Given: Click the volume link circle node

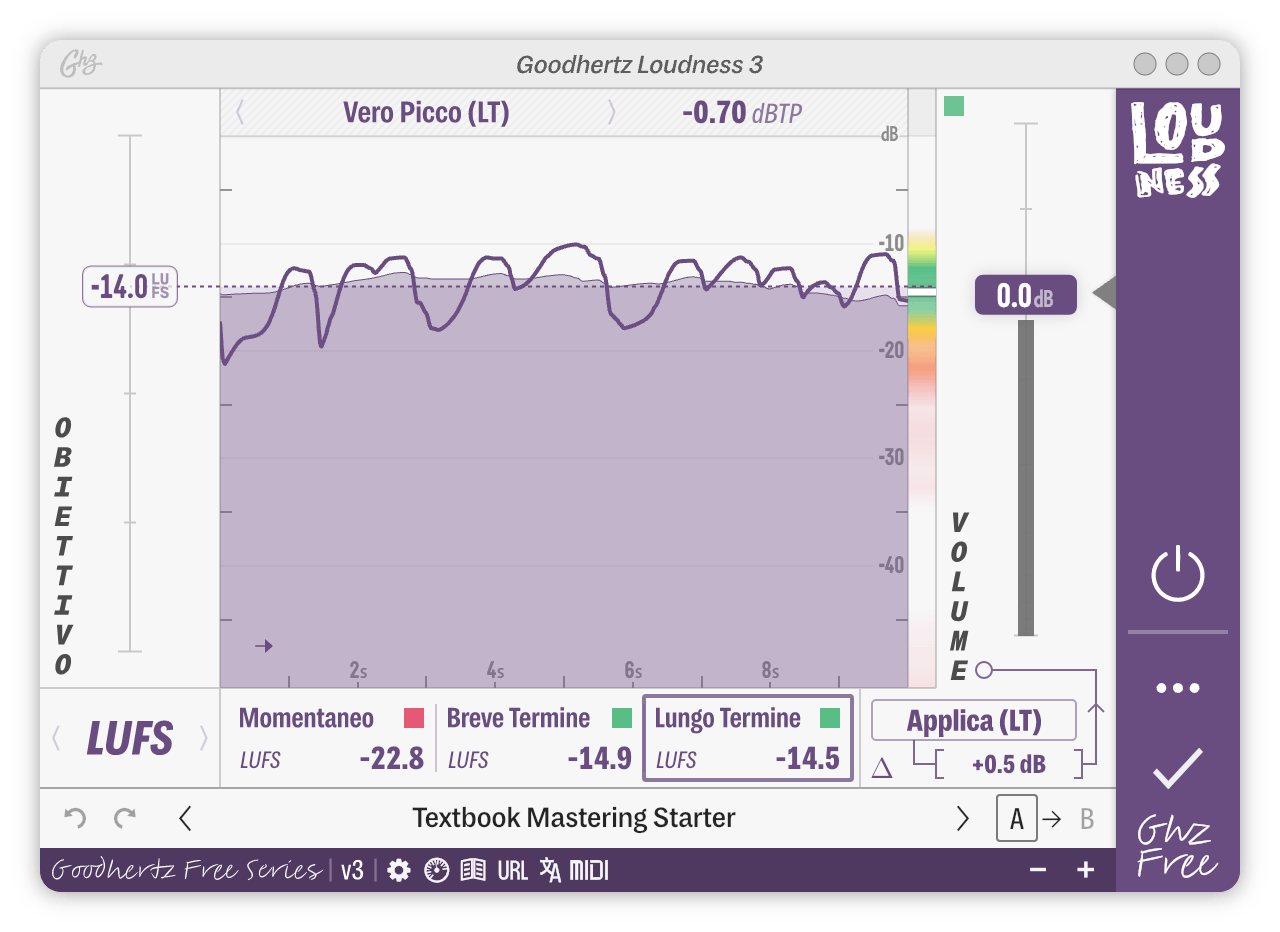Looking at the screenshot, I should pyautogui.click(x=984, y=669).
